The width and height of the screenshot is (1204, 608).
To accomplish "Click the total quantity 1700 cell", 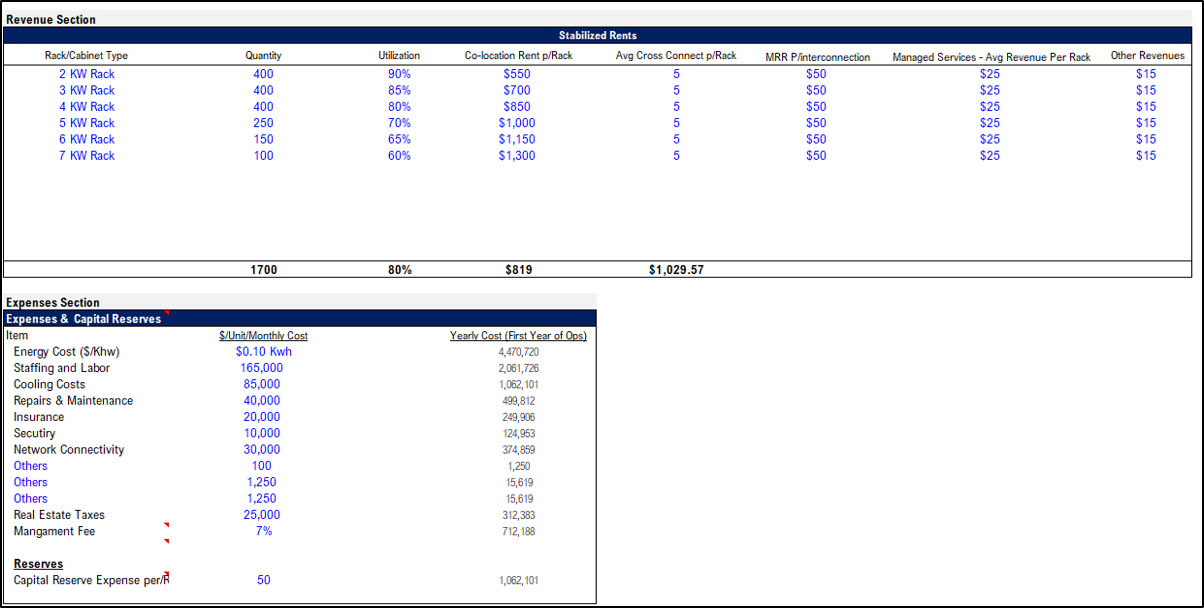I will pyautogui.click(x=264, y=270).
